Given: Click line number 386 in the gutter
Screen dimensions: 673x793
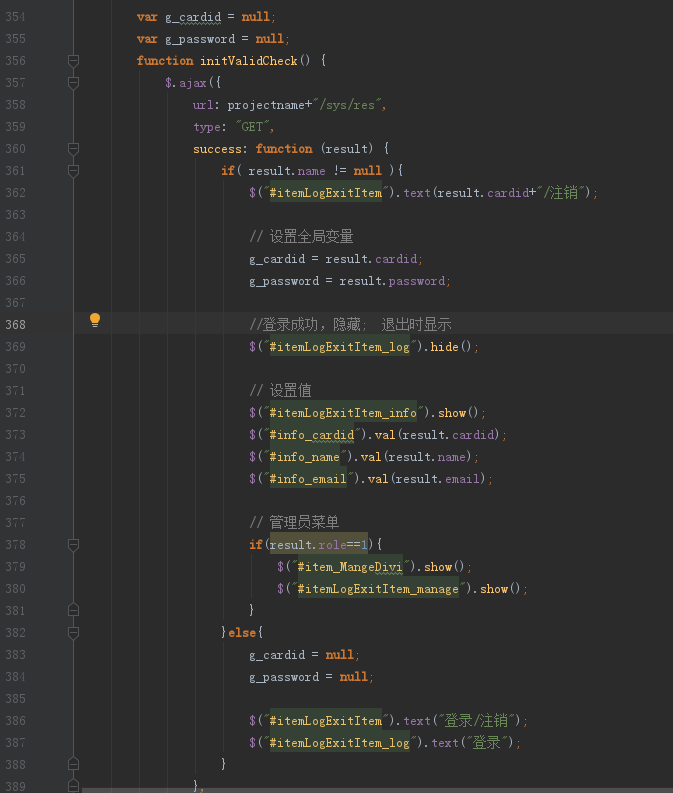Looking at the screenshot, I should (15, 721).
